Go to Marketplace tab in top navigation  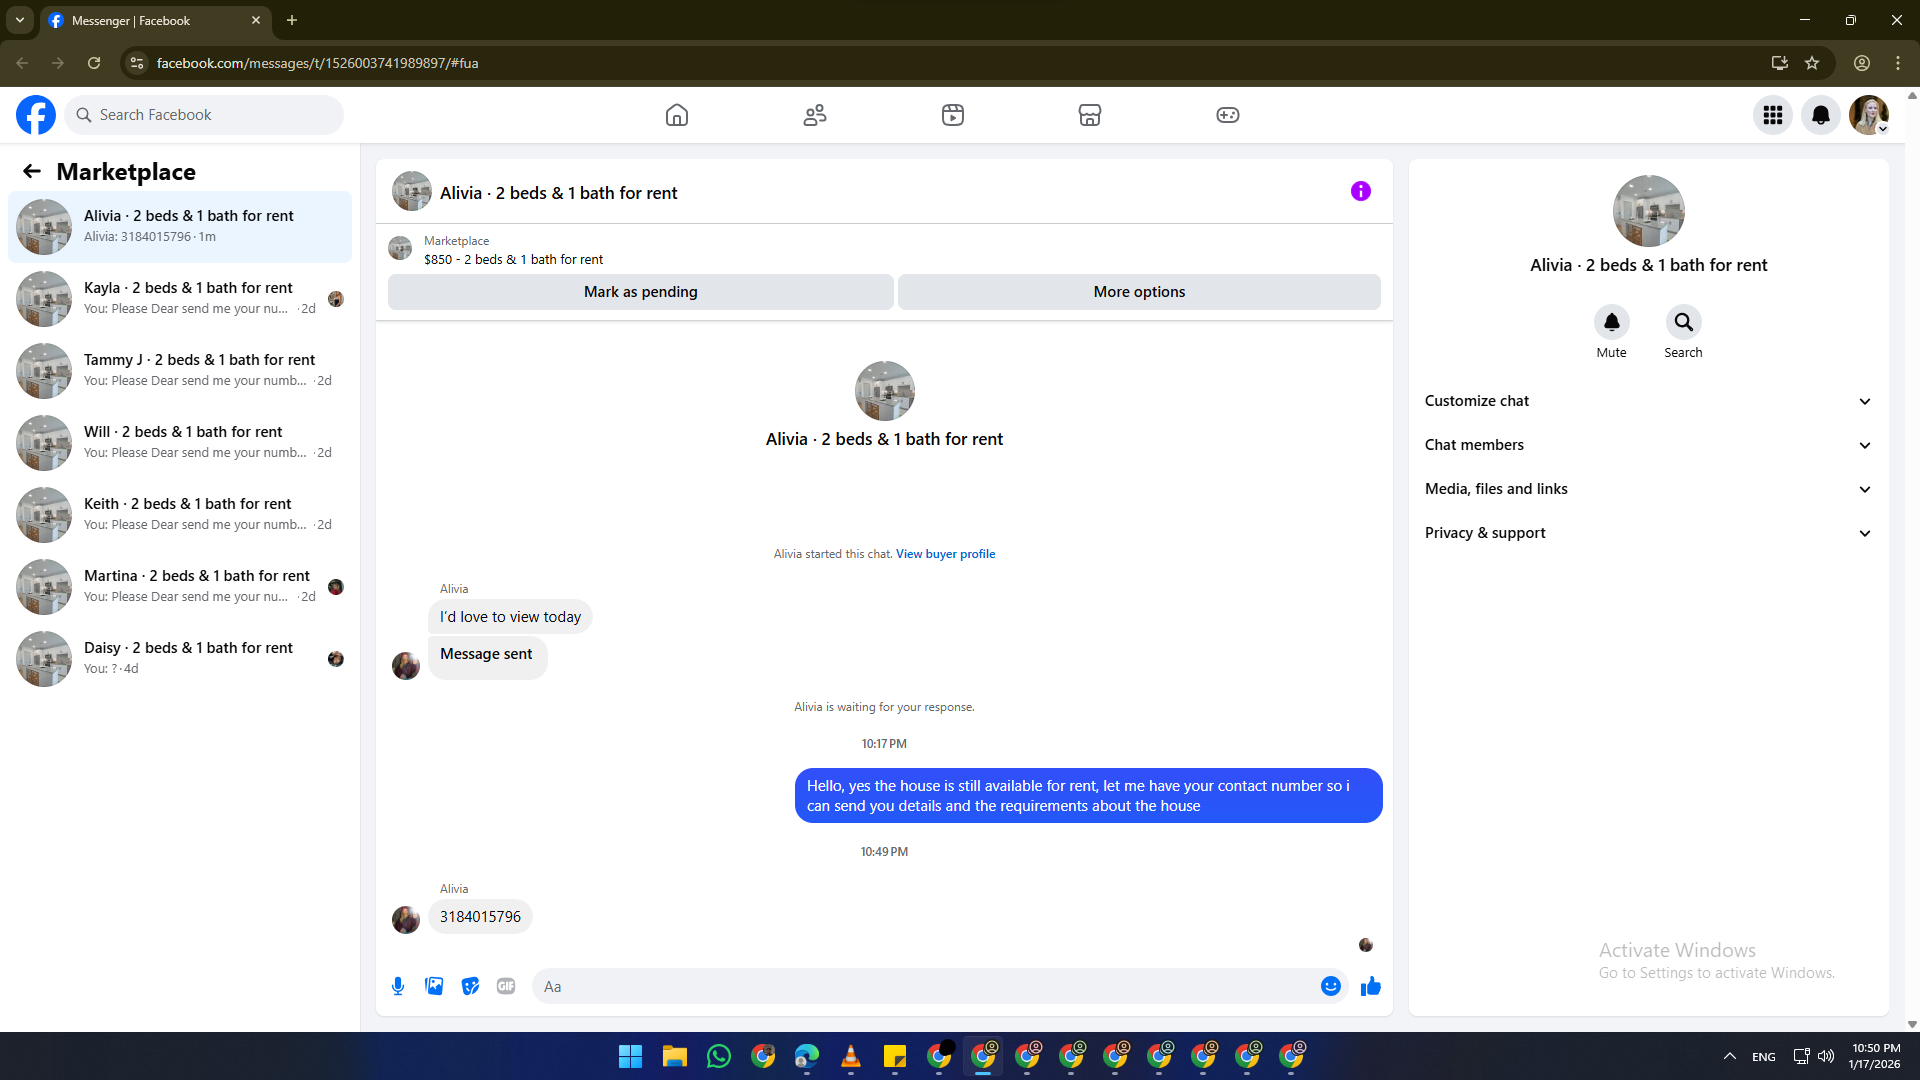1089,115
